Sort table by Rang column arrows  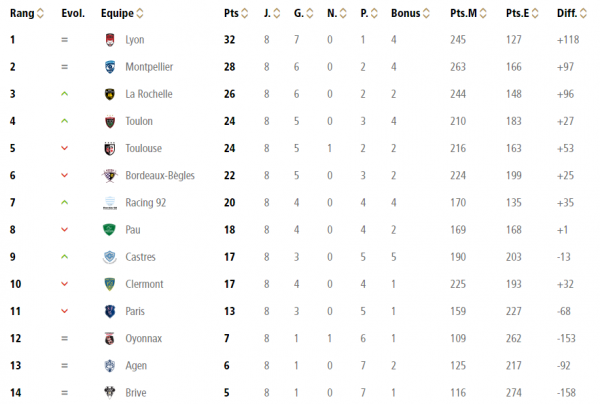40,13
